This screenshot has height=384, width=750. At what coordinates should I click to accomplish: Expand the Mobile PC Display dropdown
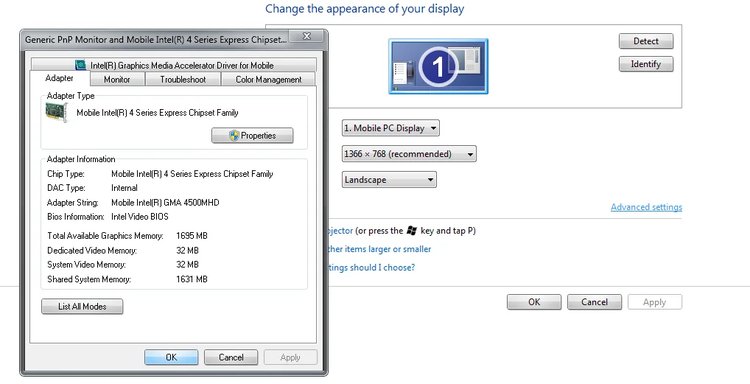tap(390, 128)
